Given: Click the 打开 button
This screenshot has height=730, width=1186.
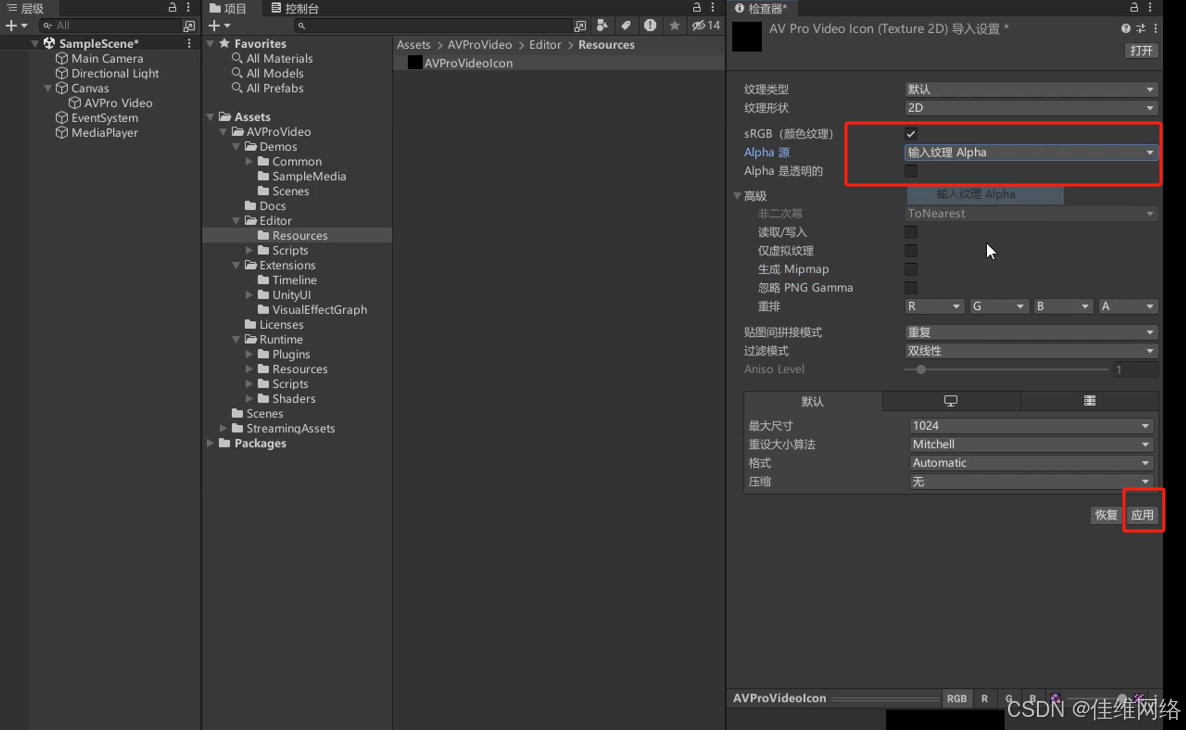Looking at the screenshot, I should pos(1141,51).
